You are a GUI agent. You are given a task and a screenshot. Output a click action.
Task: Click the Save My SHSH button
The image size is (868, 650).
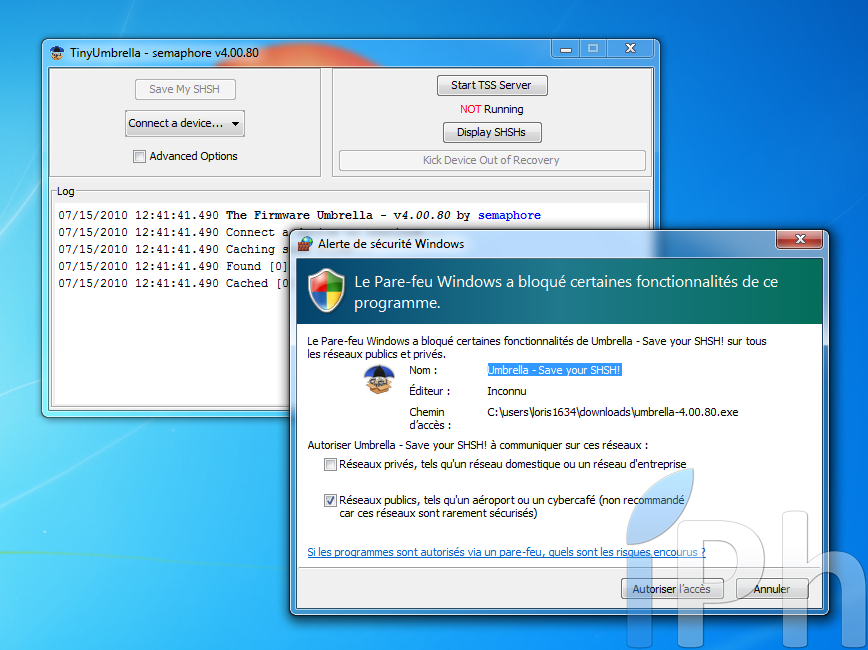coord(185,89)
